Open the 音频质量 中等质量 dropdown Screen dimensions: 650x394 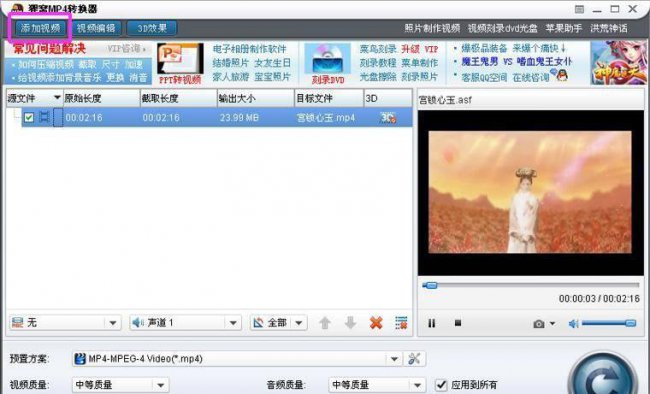click(x=377, y=385)
